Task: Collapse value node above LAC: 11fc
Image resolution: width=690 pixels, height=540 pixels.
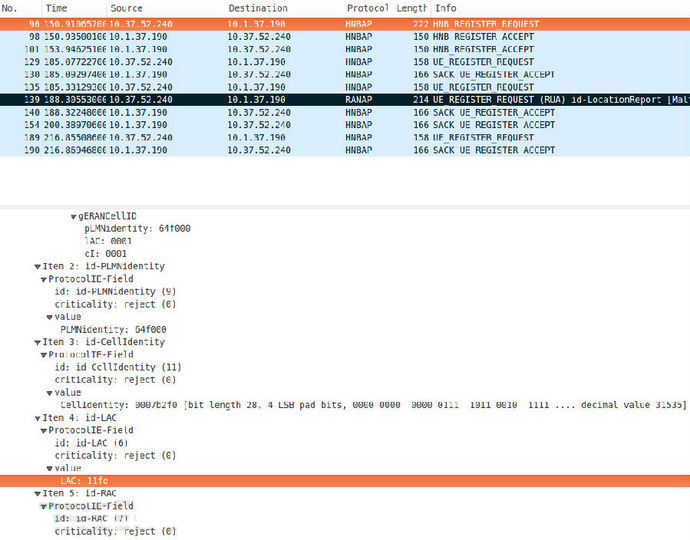Action: pos(50,469)
